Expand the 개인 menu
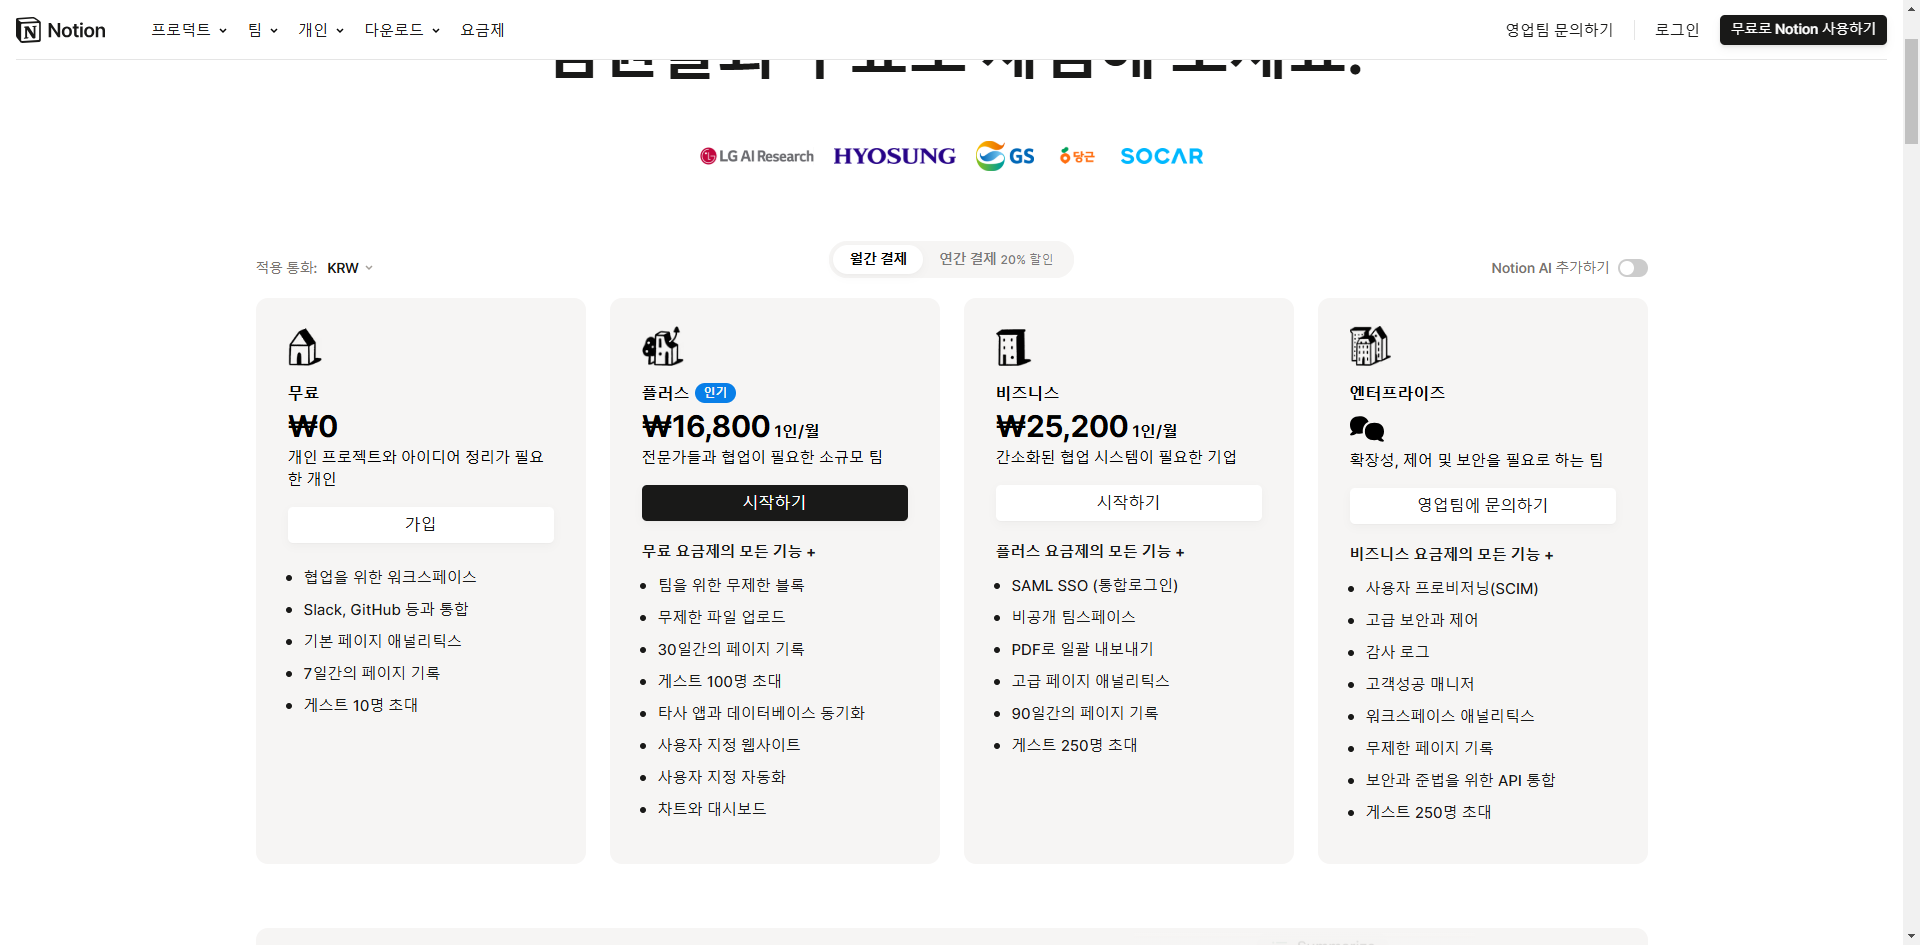The image size is (1920, 945). tap(321, 30)
